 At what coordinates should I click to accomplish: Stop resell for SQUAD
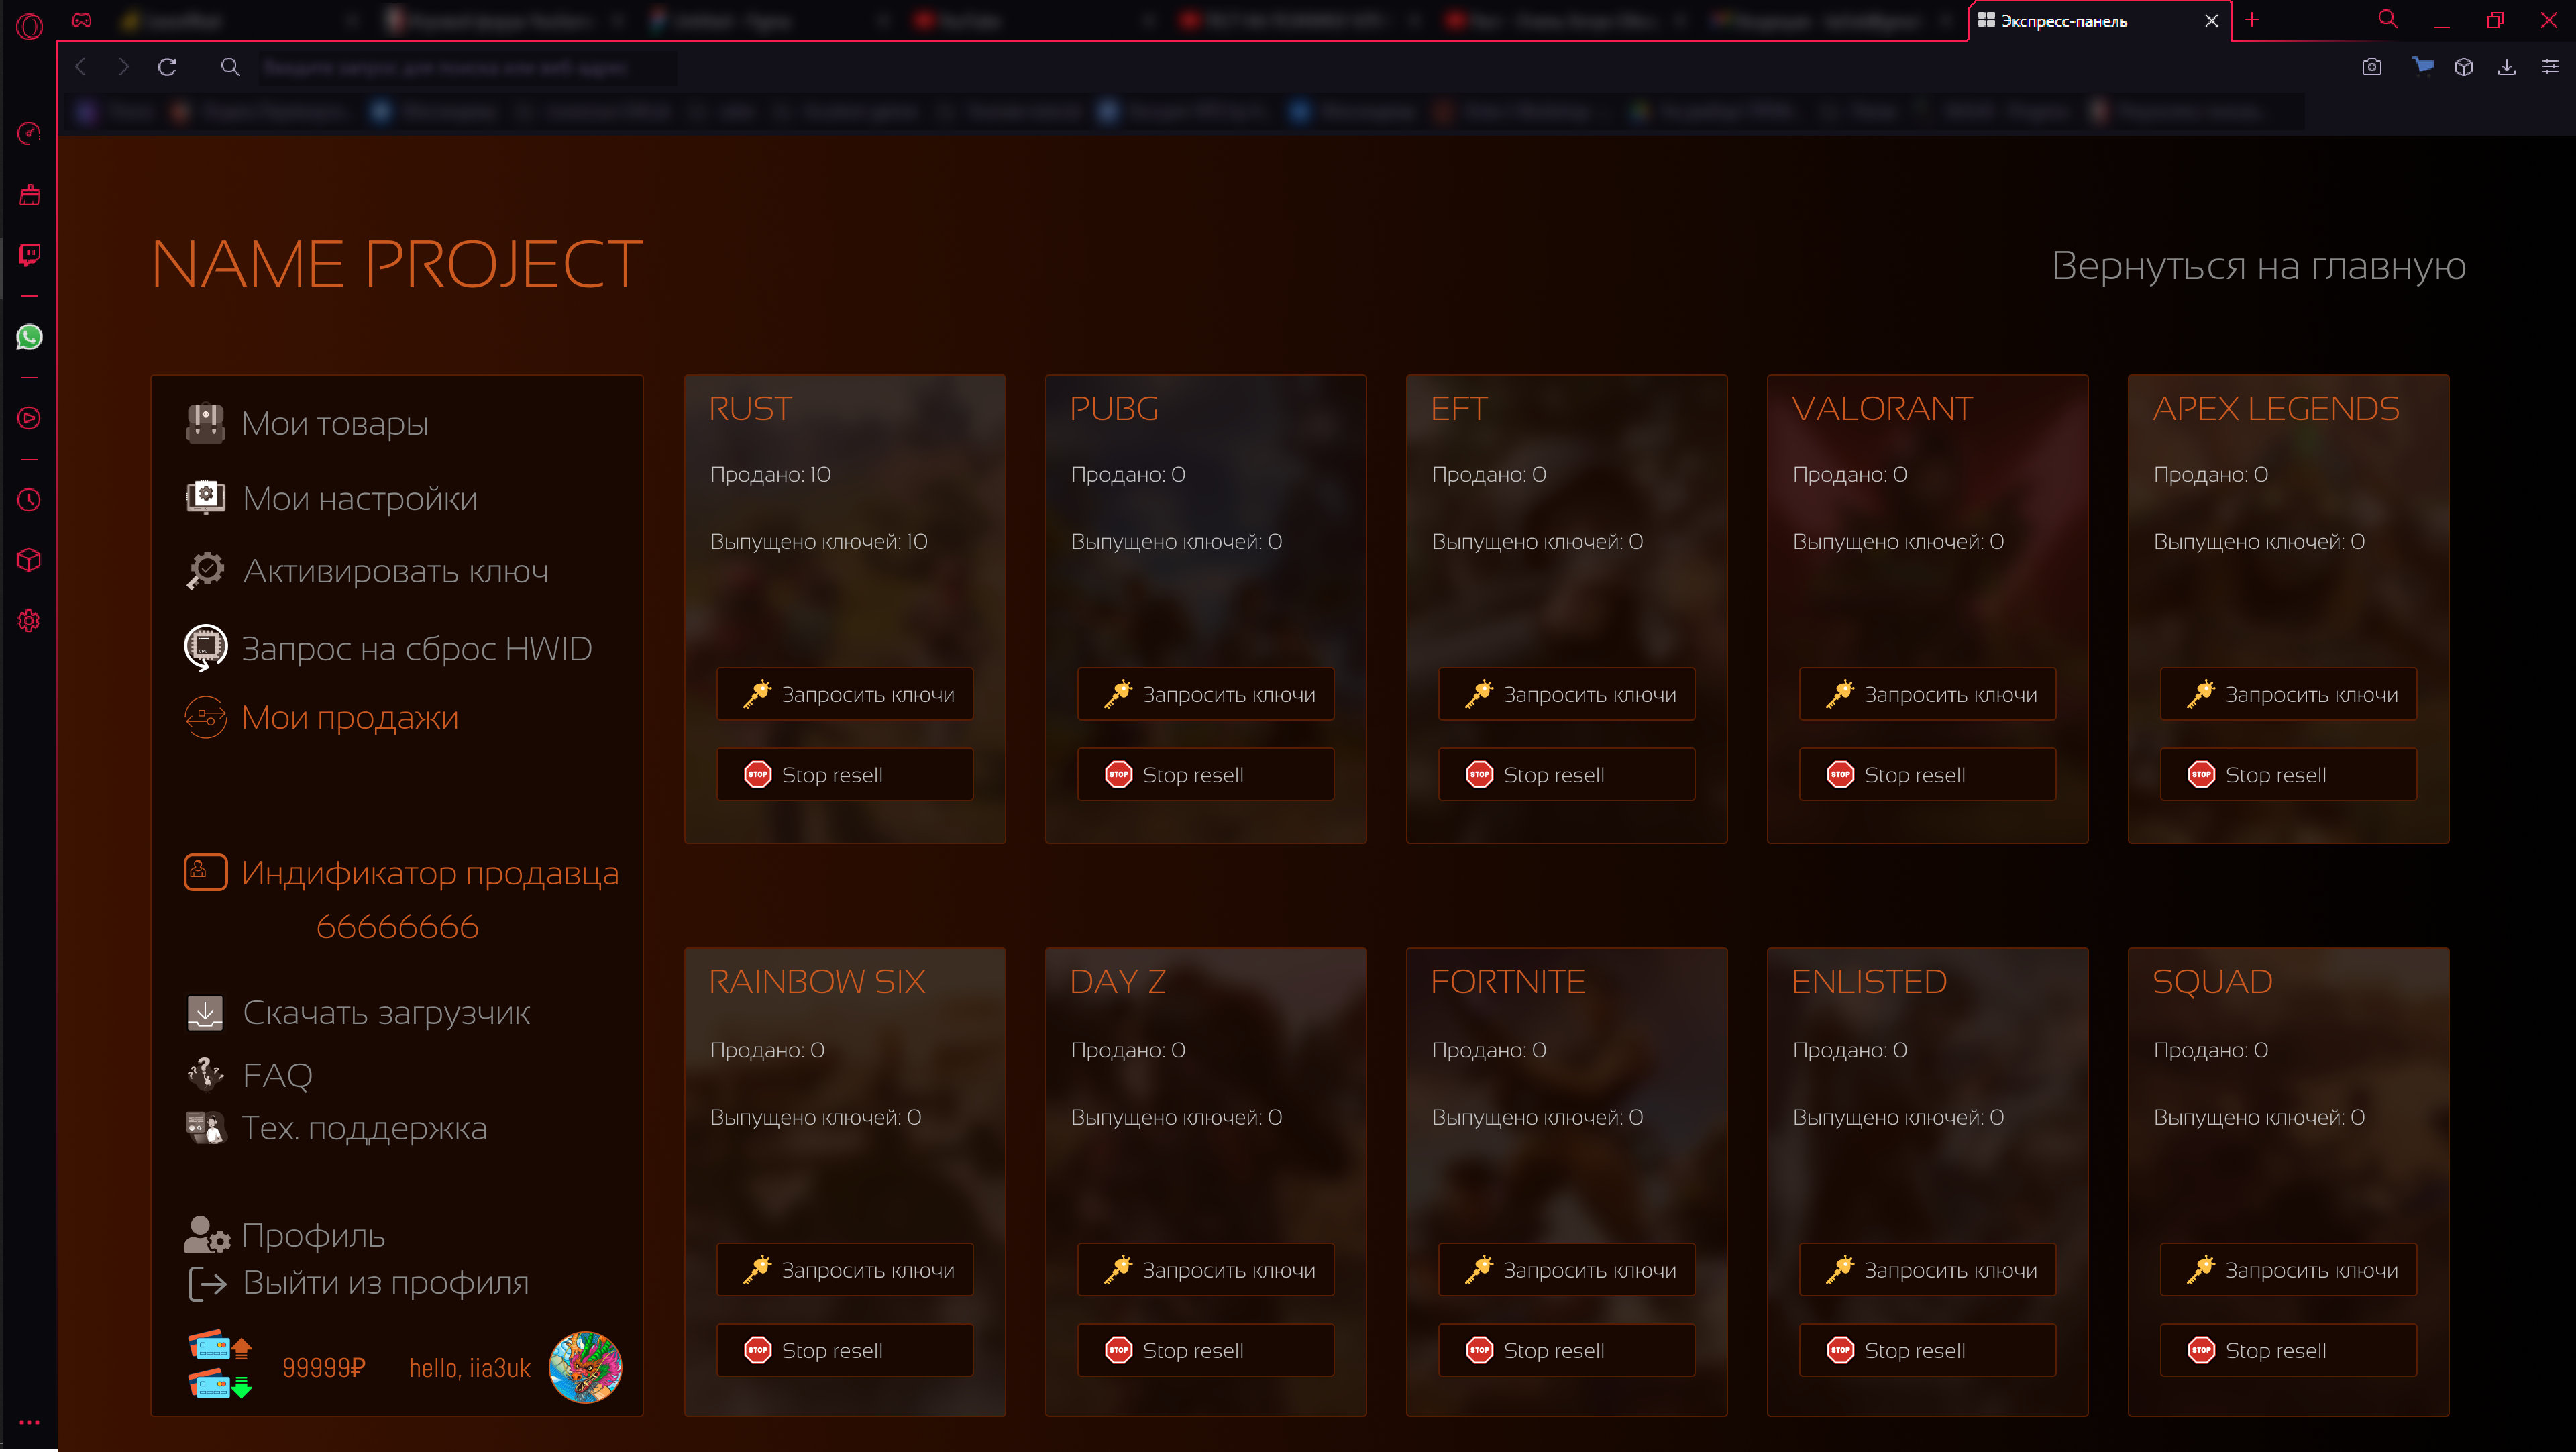(x=2289, y=1350)
